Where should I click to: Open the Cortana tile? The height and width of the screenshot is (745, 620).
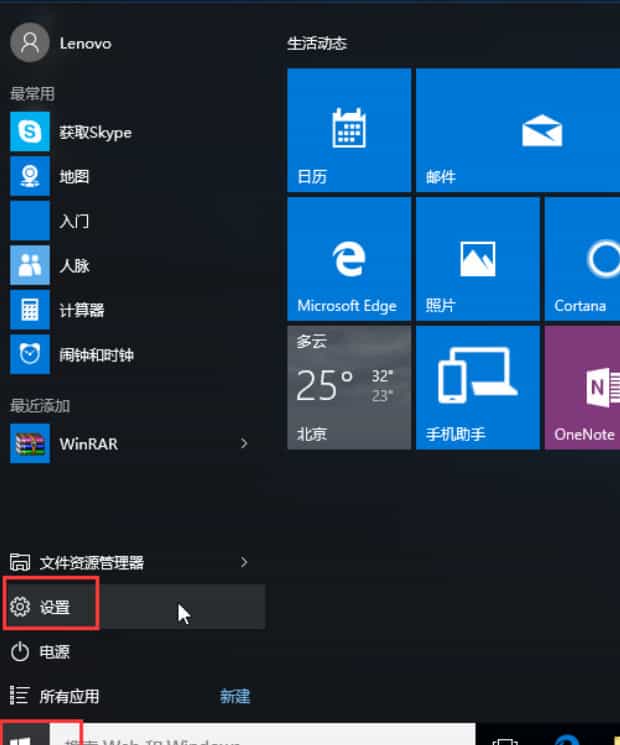[x=582, y=259]
